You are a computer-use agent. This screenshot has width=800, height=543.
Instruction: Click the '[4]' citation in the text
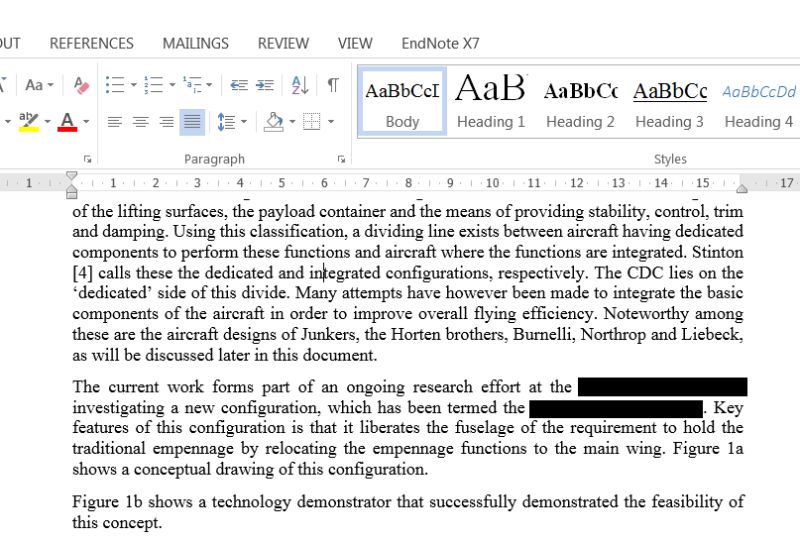[x=83, y=273]
